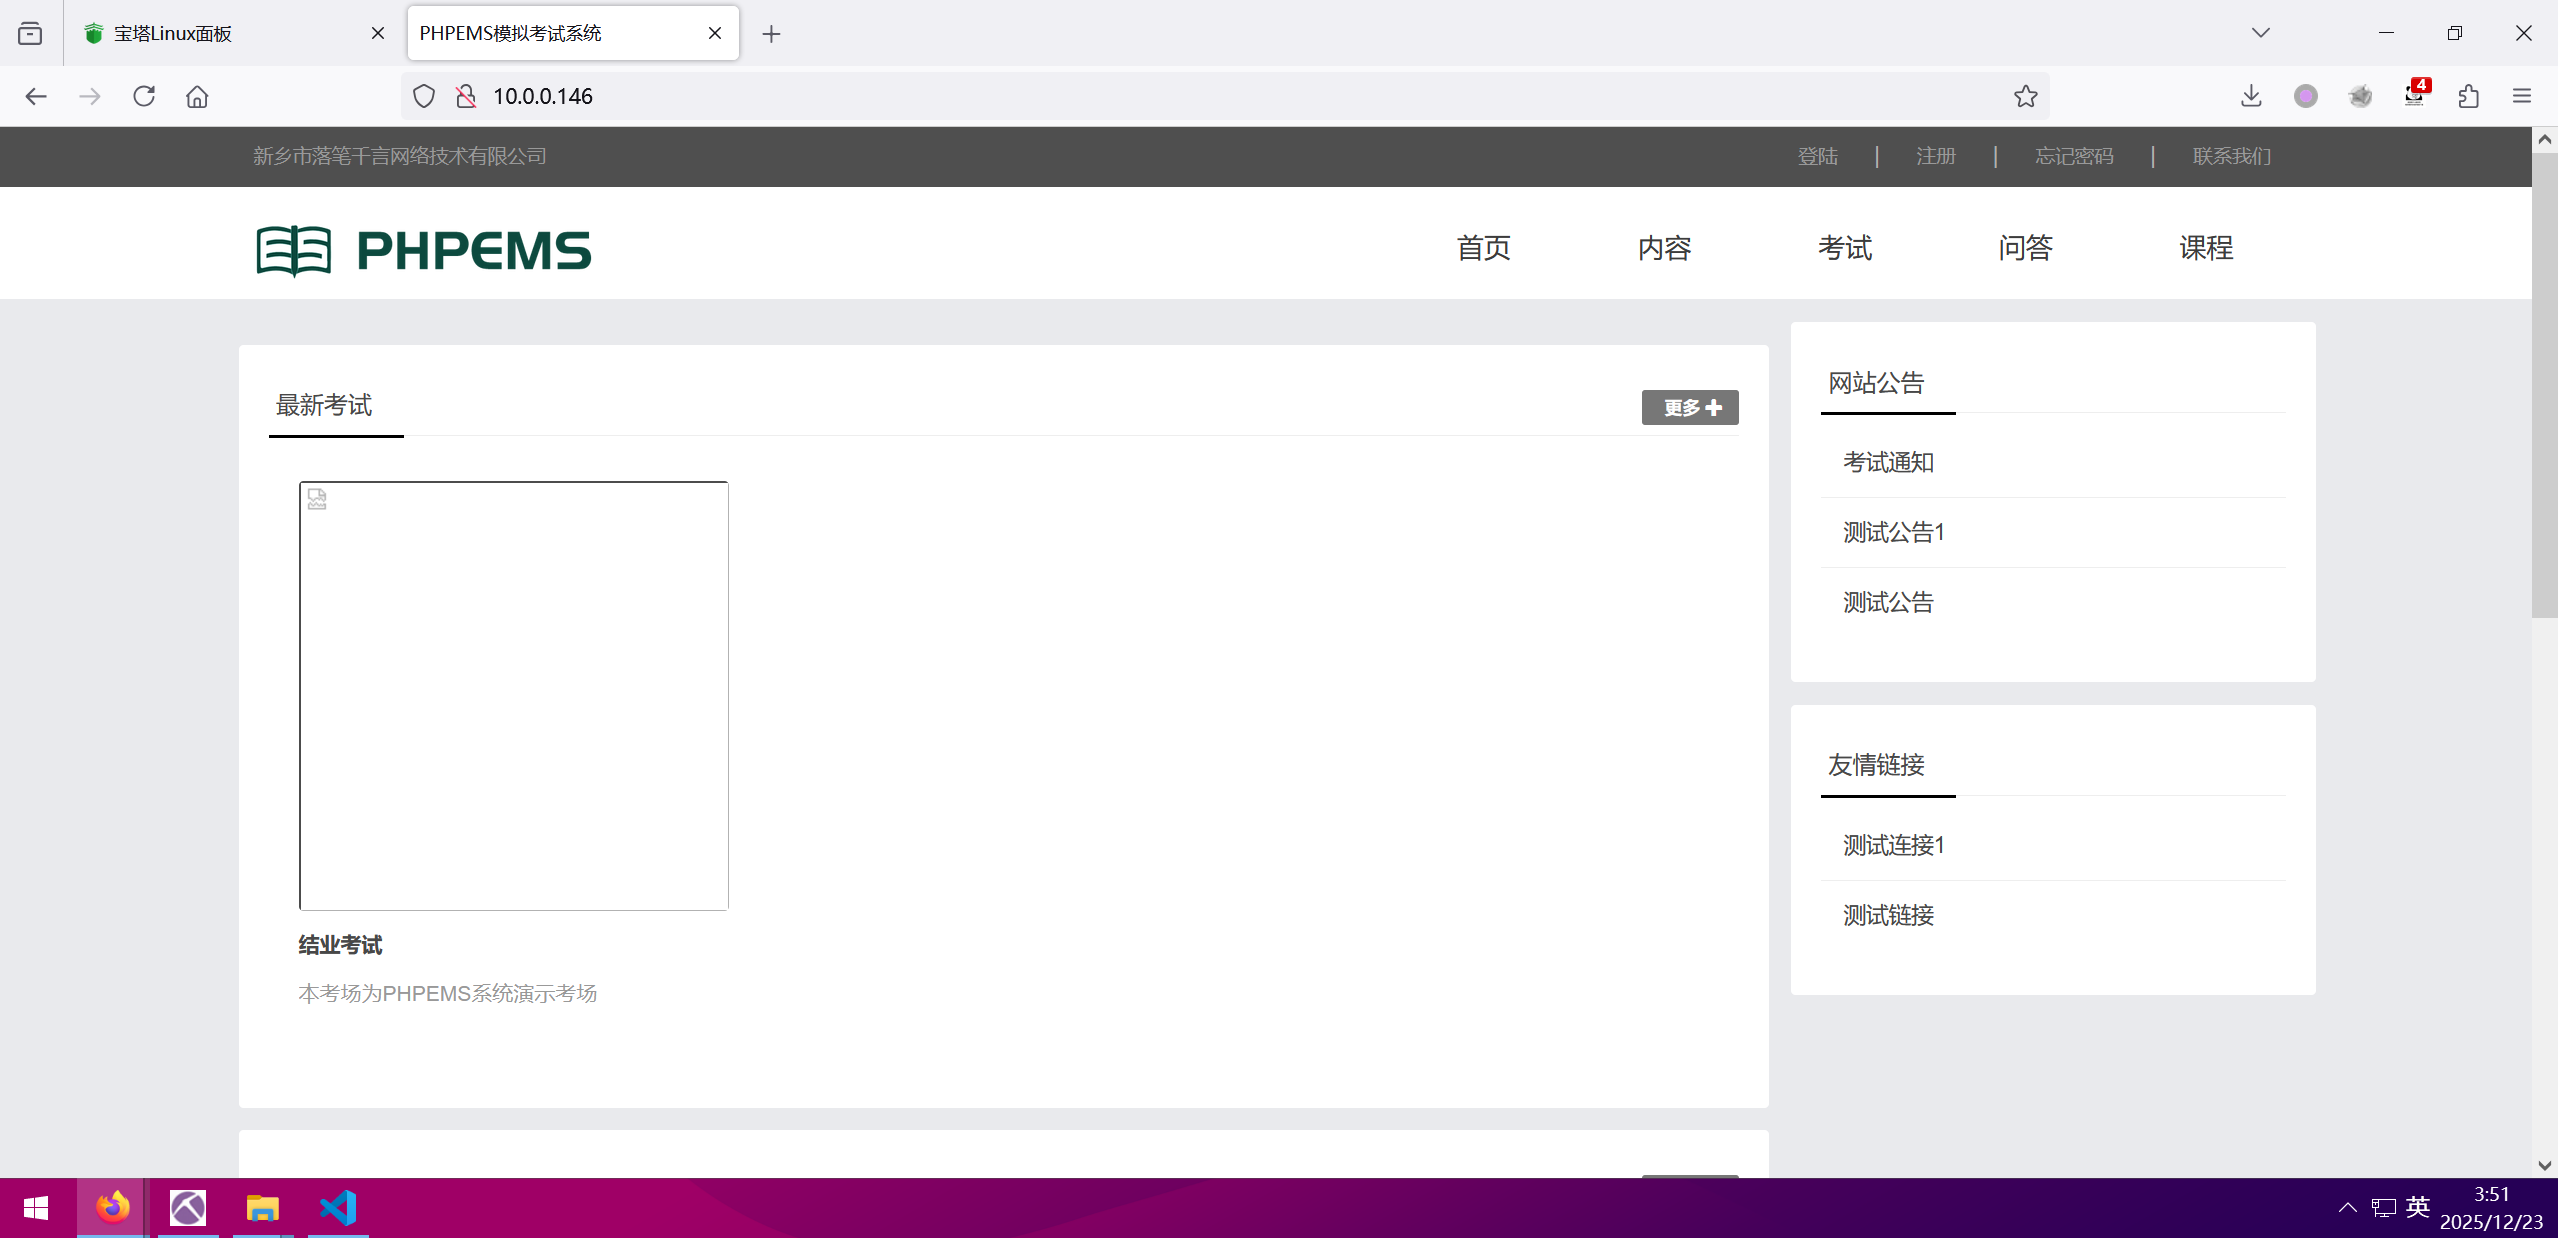The height and width of the screenshot is (1238, 2558).
Task: Open the 结业考试 exam thumbnail image
Action: 514,696
